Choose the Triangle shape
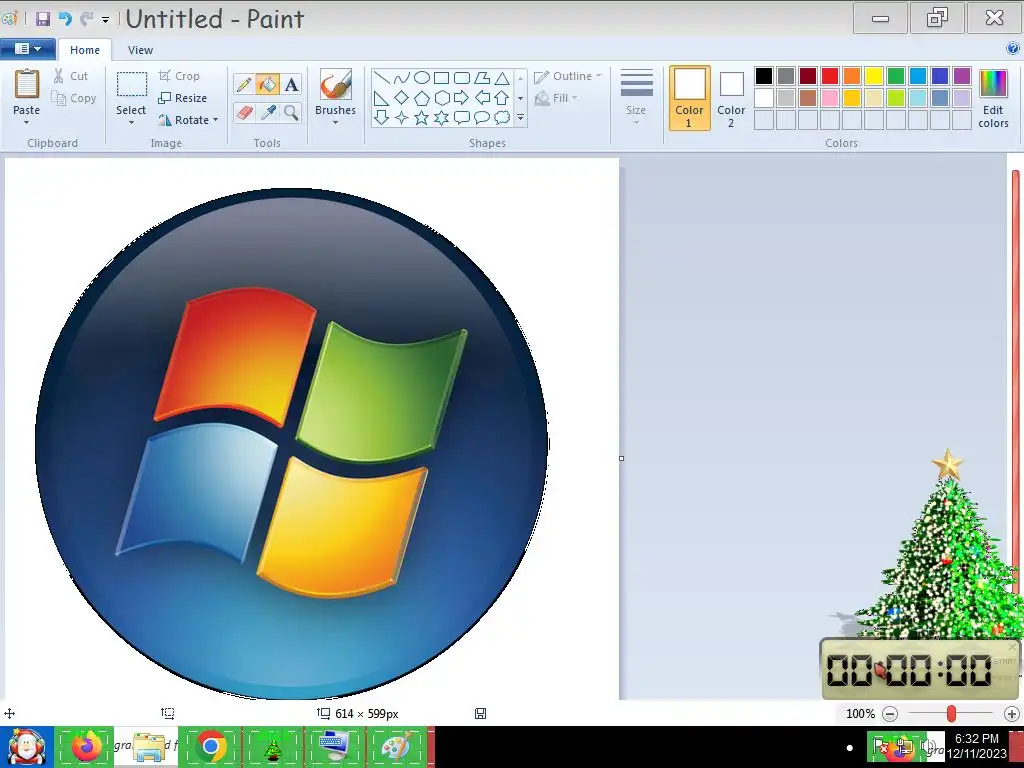 [502, 78]
